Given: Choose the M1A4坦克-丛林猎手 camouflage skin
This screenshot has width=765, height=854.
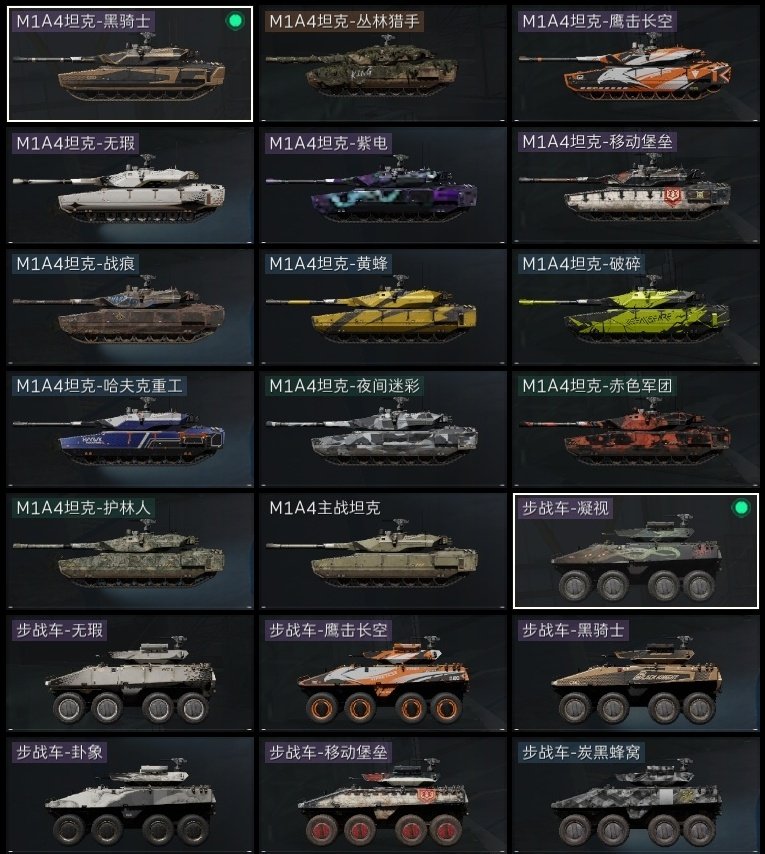Looking at the screenshot, I should click(x=383, y=64).
